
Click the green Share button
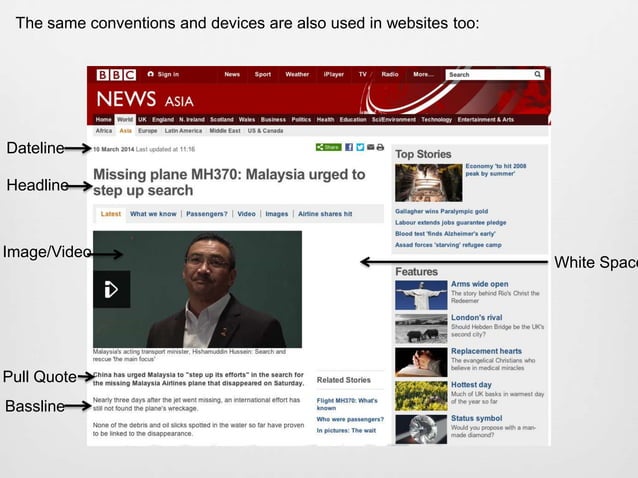(328, 147)
